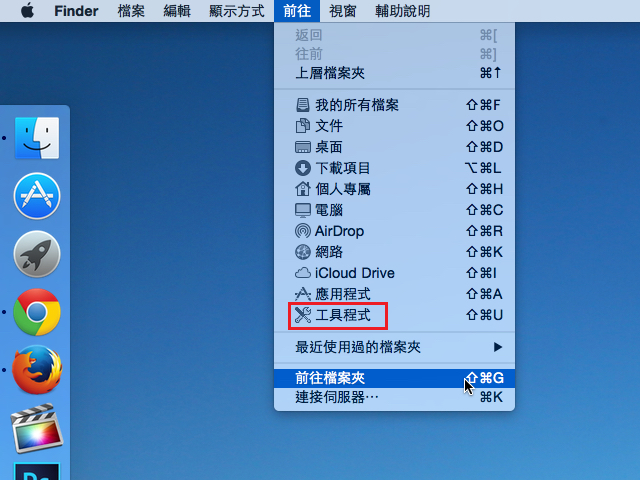Open the 顯示方式 menu
Viewport: 640px width, 480px height.
tap(237, 12)
